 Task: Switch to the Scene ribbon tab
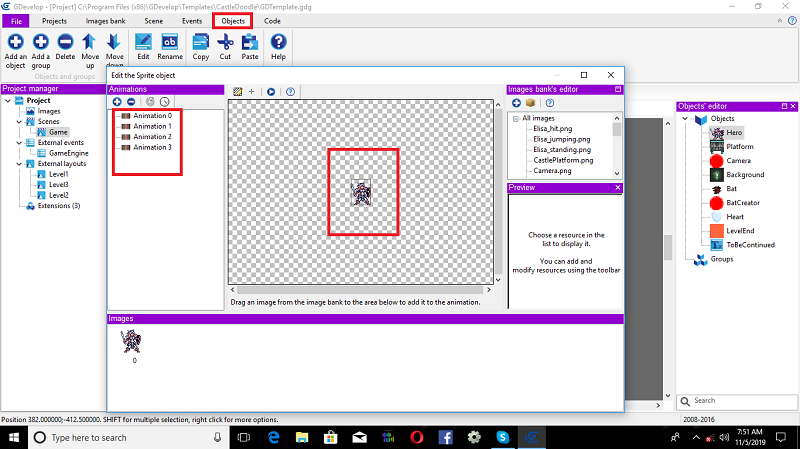(154, 21)
